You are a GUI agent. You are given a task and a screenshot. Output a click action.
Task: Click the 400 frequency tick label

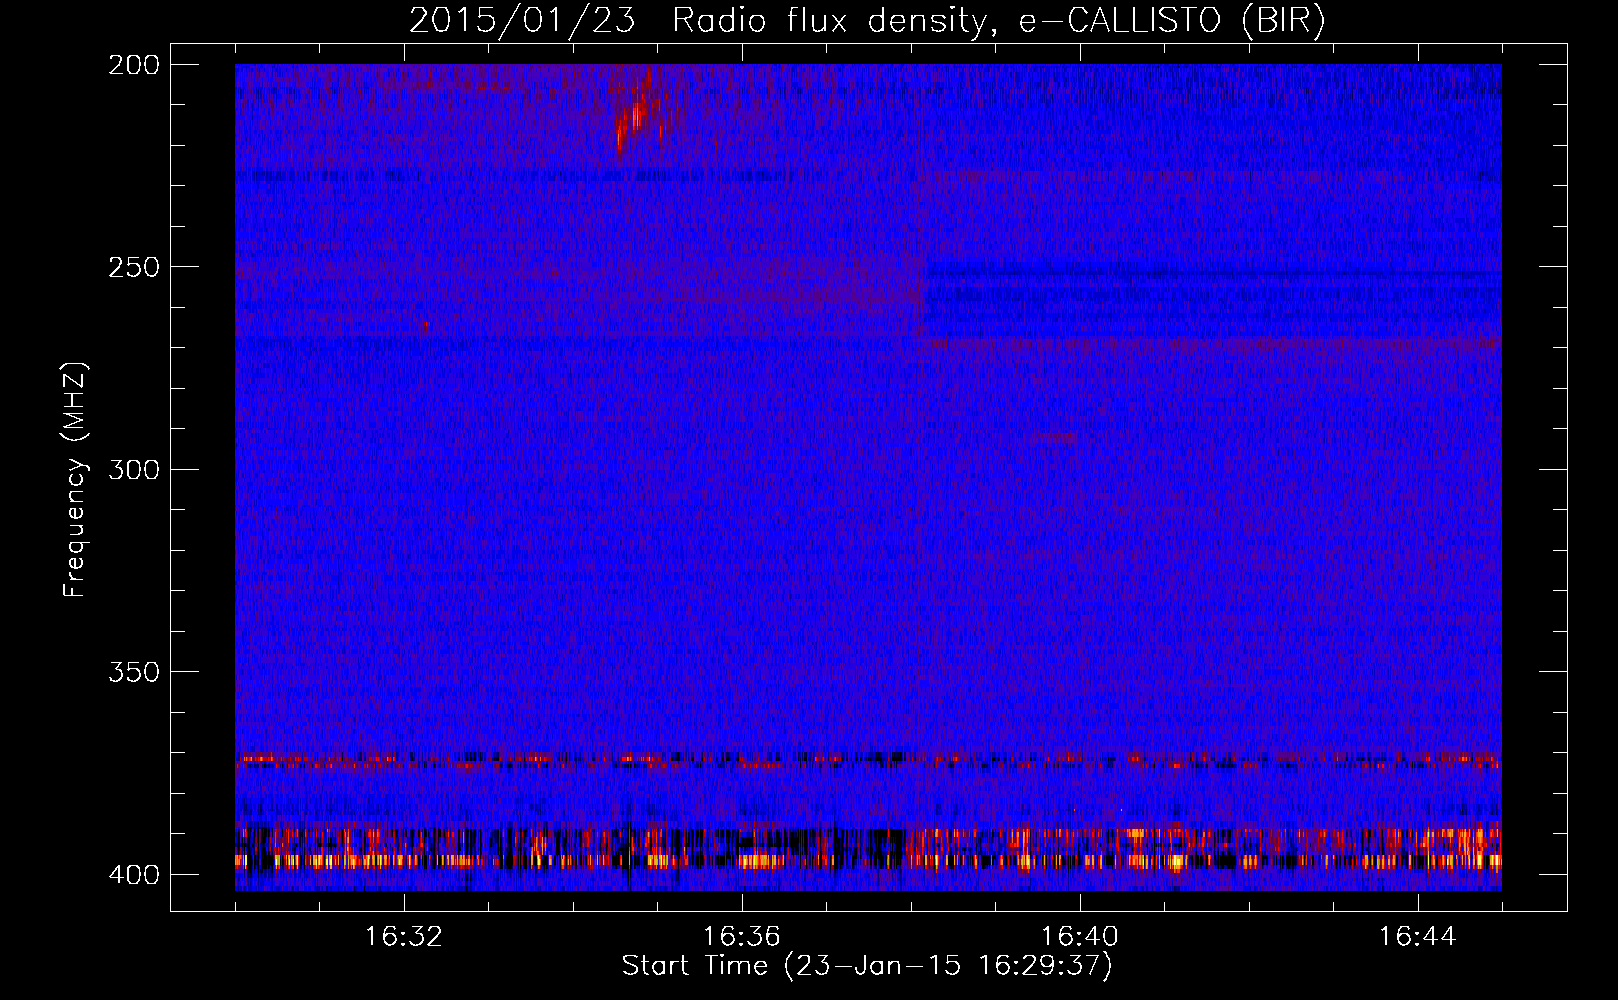coord(133,874)
